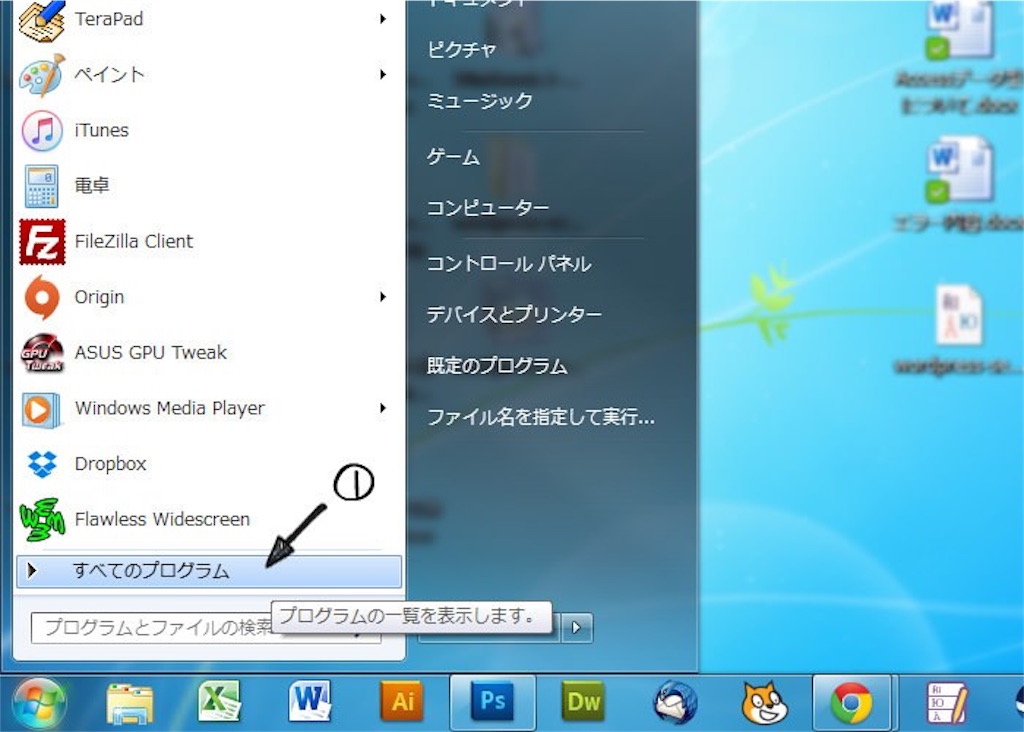Open FileZilla Client icon

tap(42, 242)
